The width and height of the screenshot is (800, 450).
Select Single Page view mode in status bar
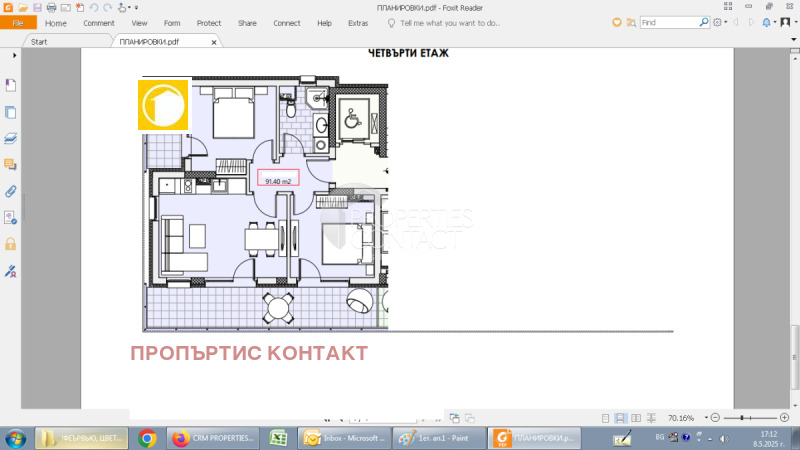[x=605, y=418]
